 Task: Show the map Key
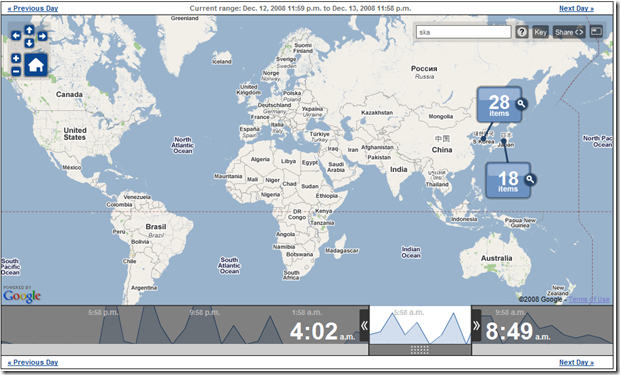[540, 32]
